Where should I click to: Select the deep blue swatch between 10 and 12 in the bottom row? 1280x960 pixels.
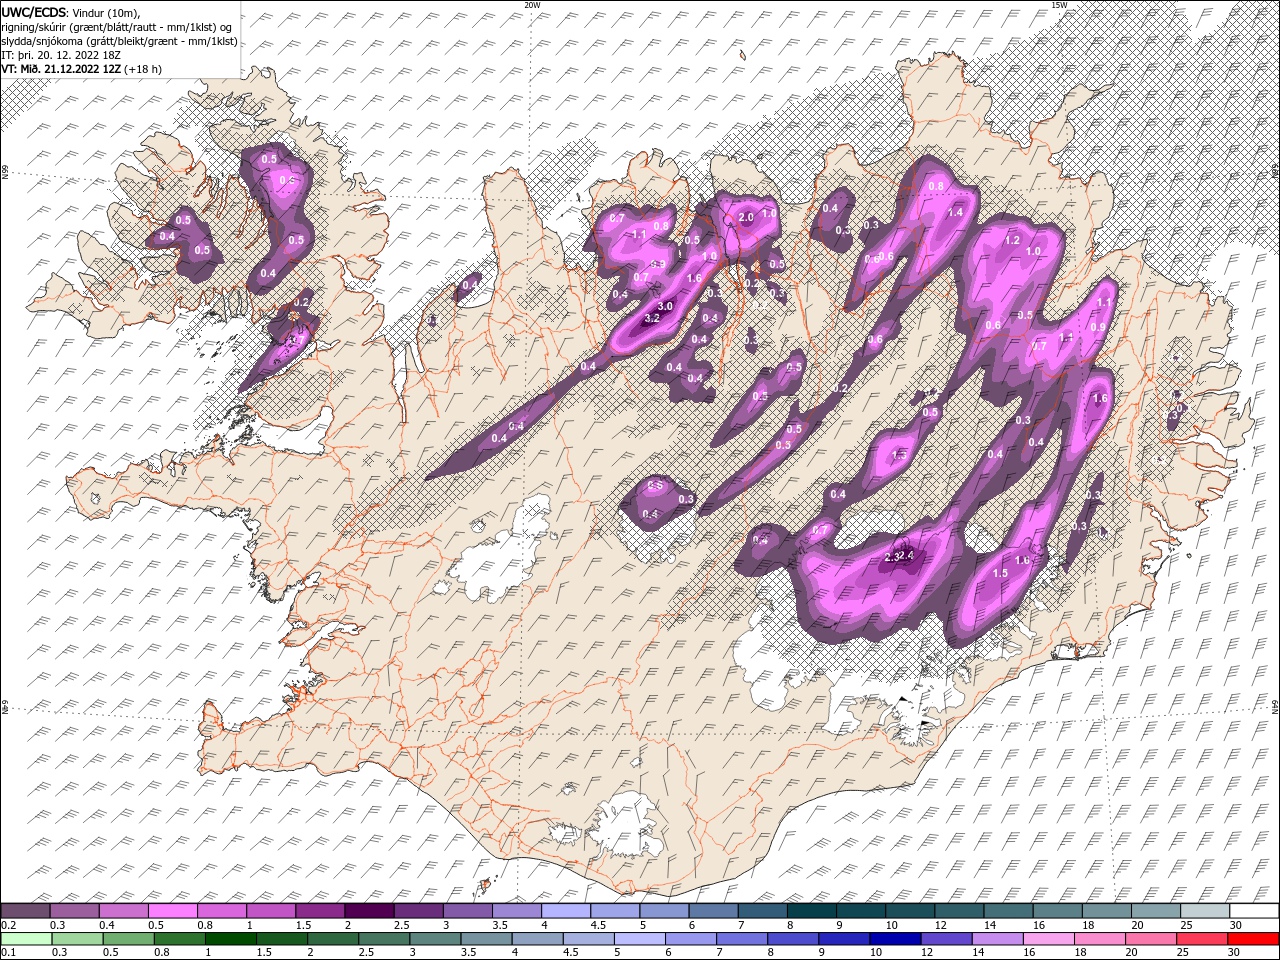(x=894, y=939)
